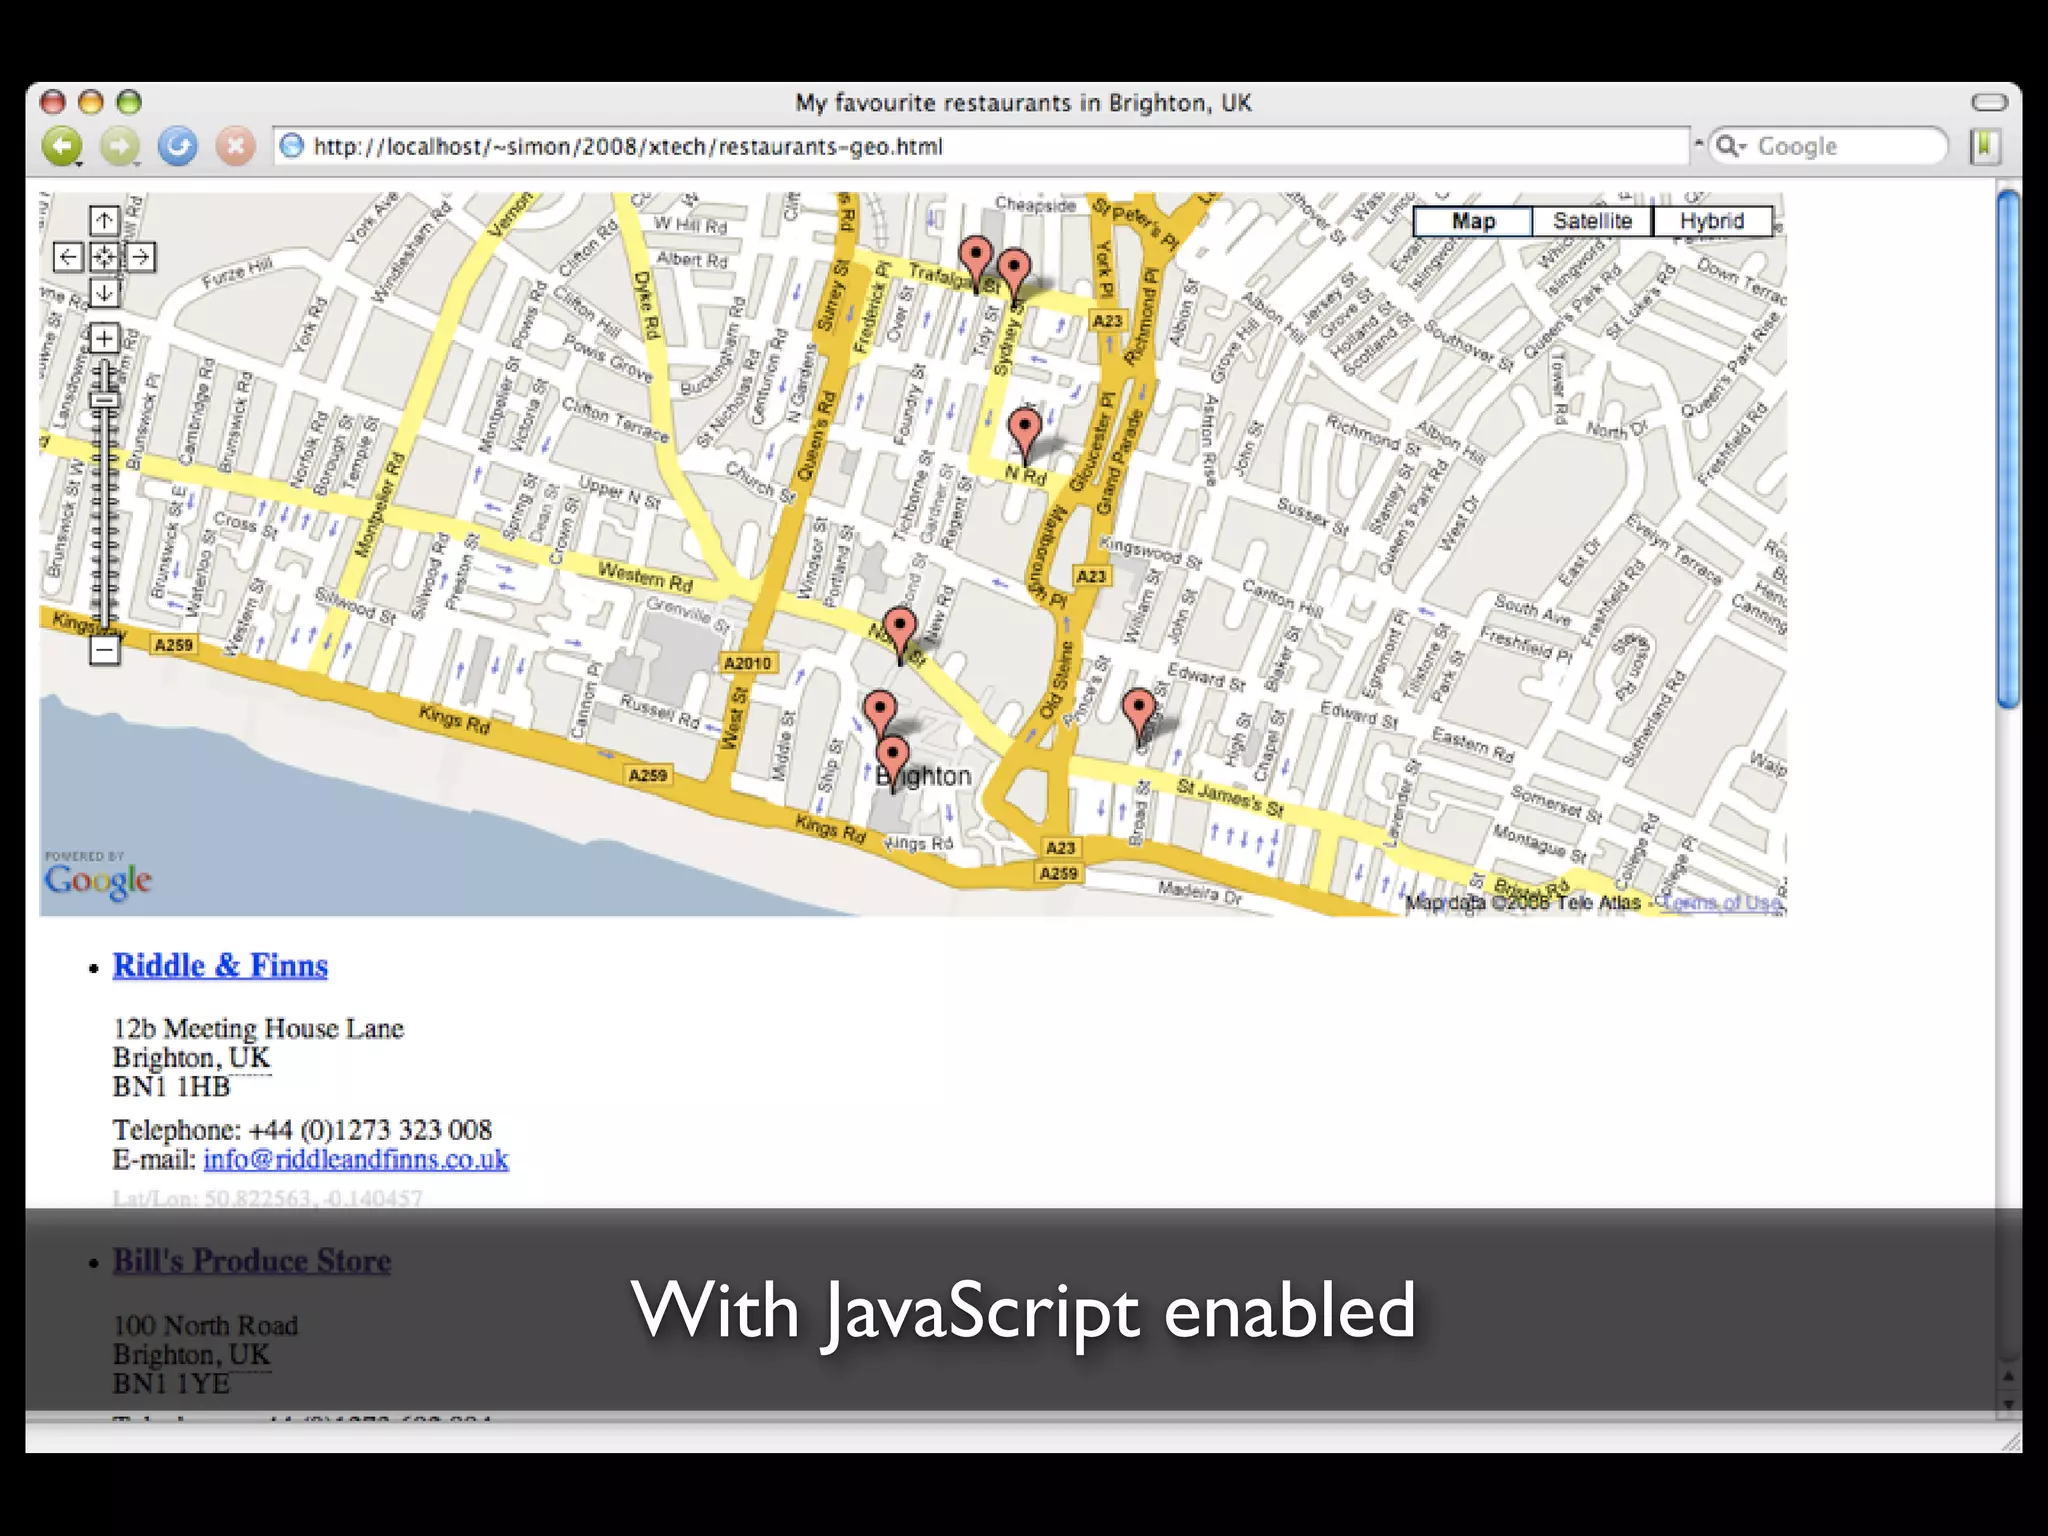Select the Map view type

point(1473,221)
